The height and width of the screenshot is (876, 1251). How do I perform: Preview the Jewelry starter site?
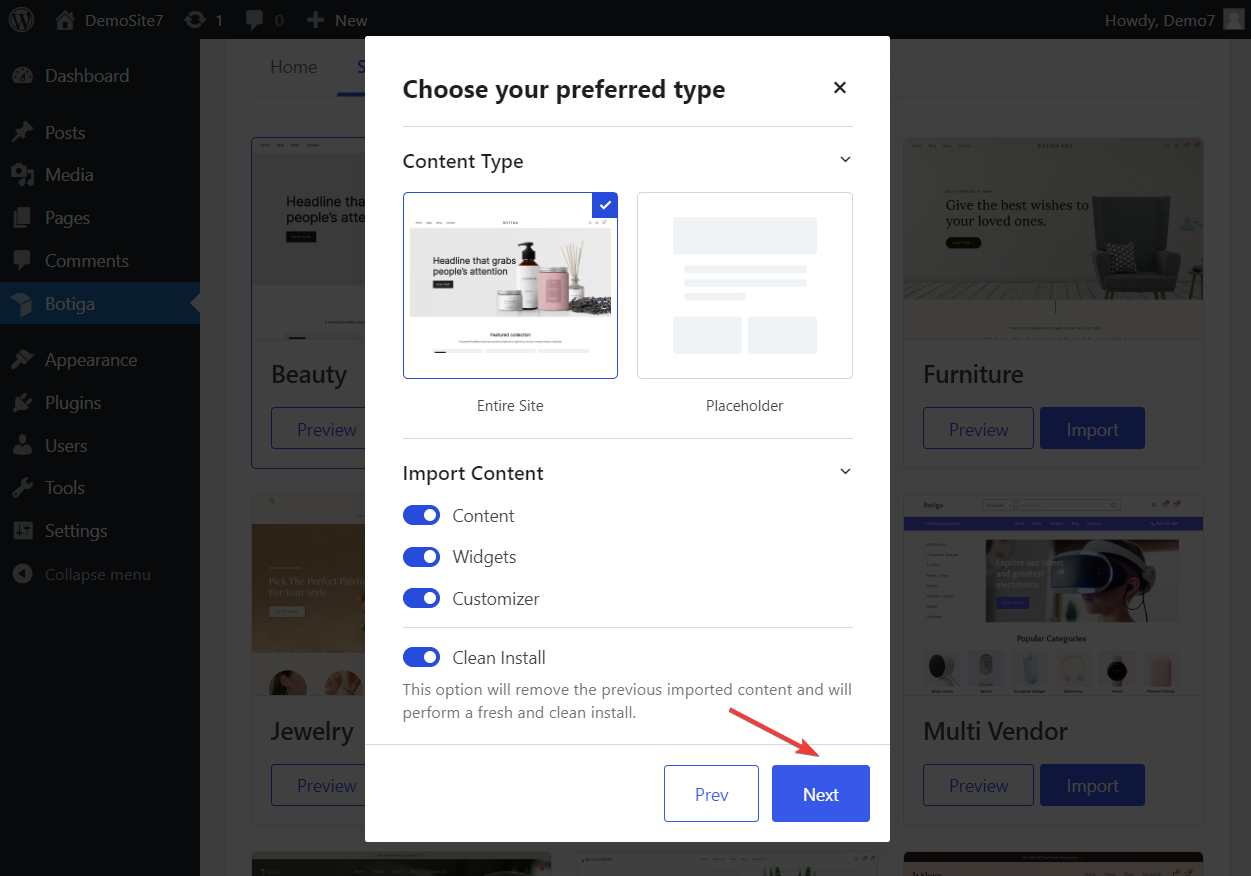click(318, 785)
